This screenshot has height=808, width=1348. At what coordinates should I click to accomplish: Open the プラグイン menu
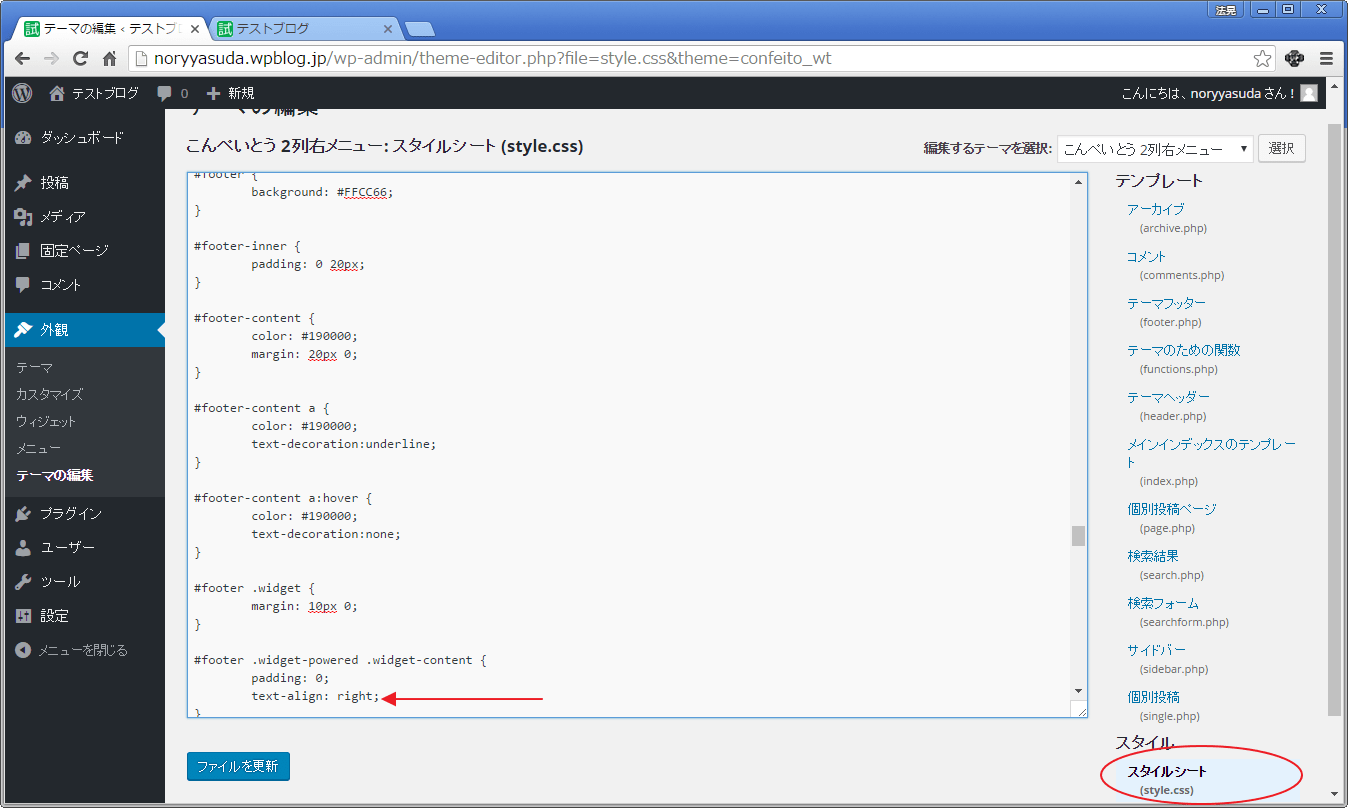[70, 514]
